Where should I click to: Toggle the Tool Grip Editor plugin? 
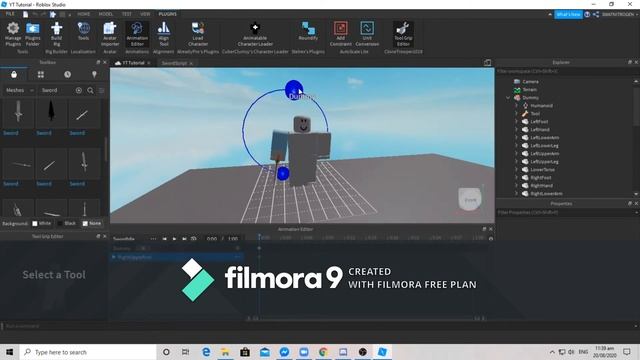403,34
